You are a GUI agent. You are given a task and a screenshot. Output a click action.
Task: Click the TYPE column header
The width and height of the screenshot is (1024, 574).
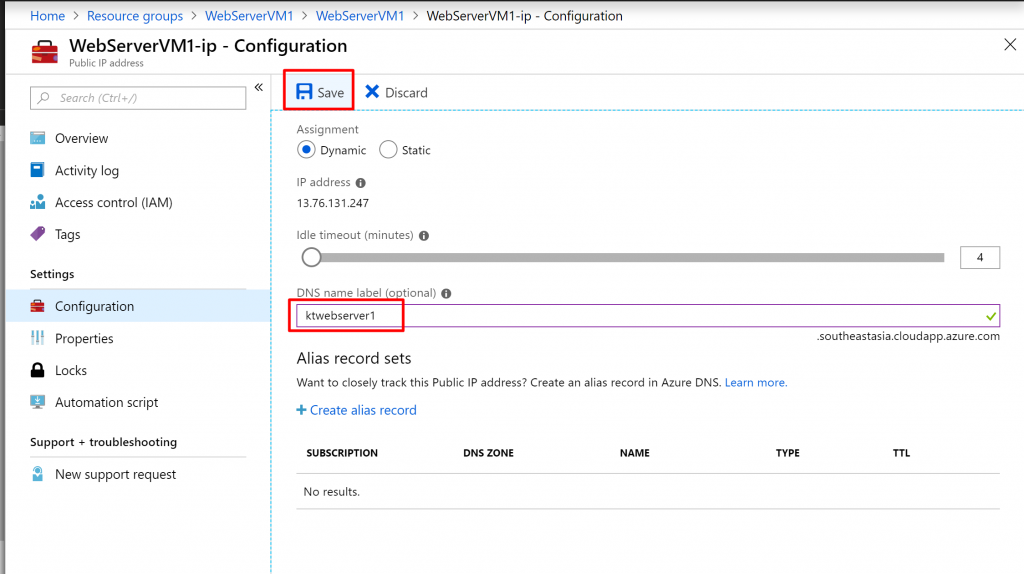[x=788, y=453]
